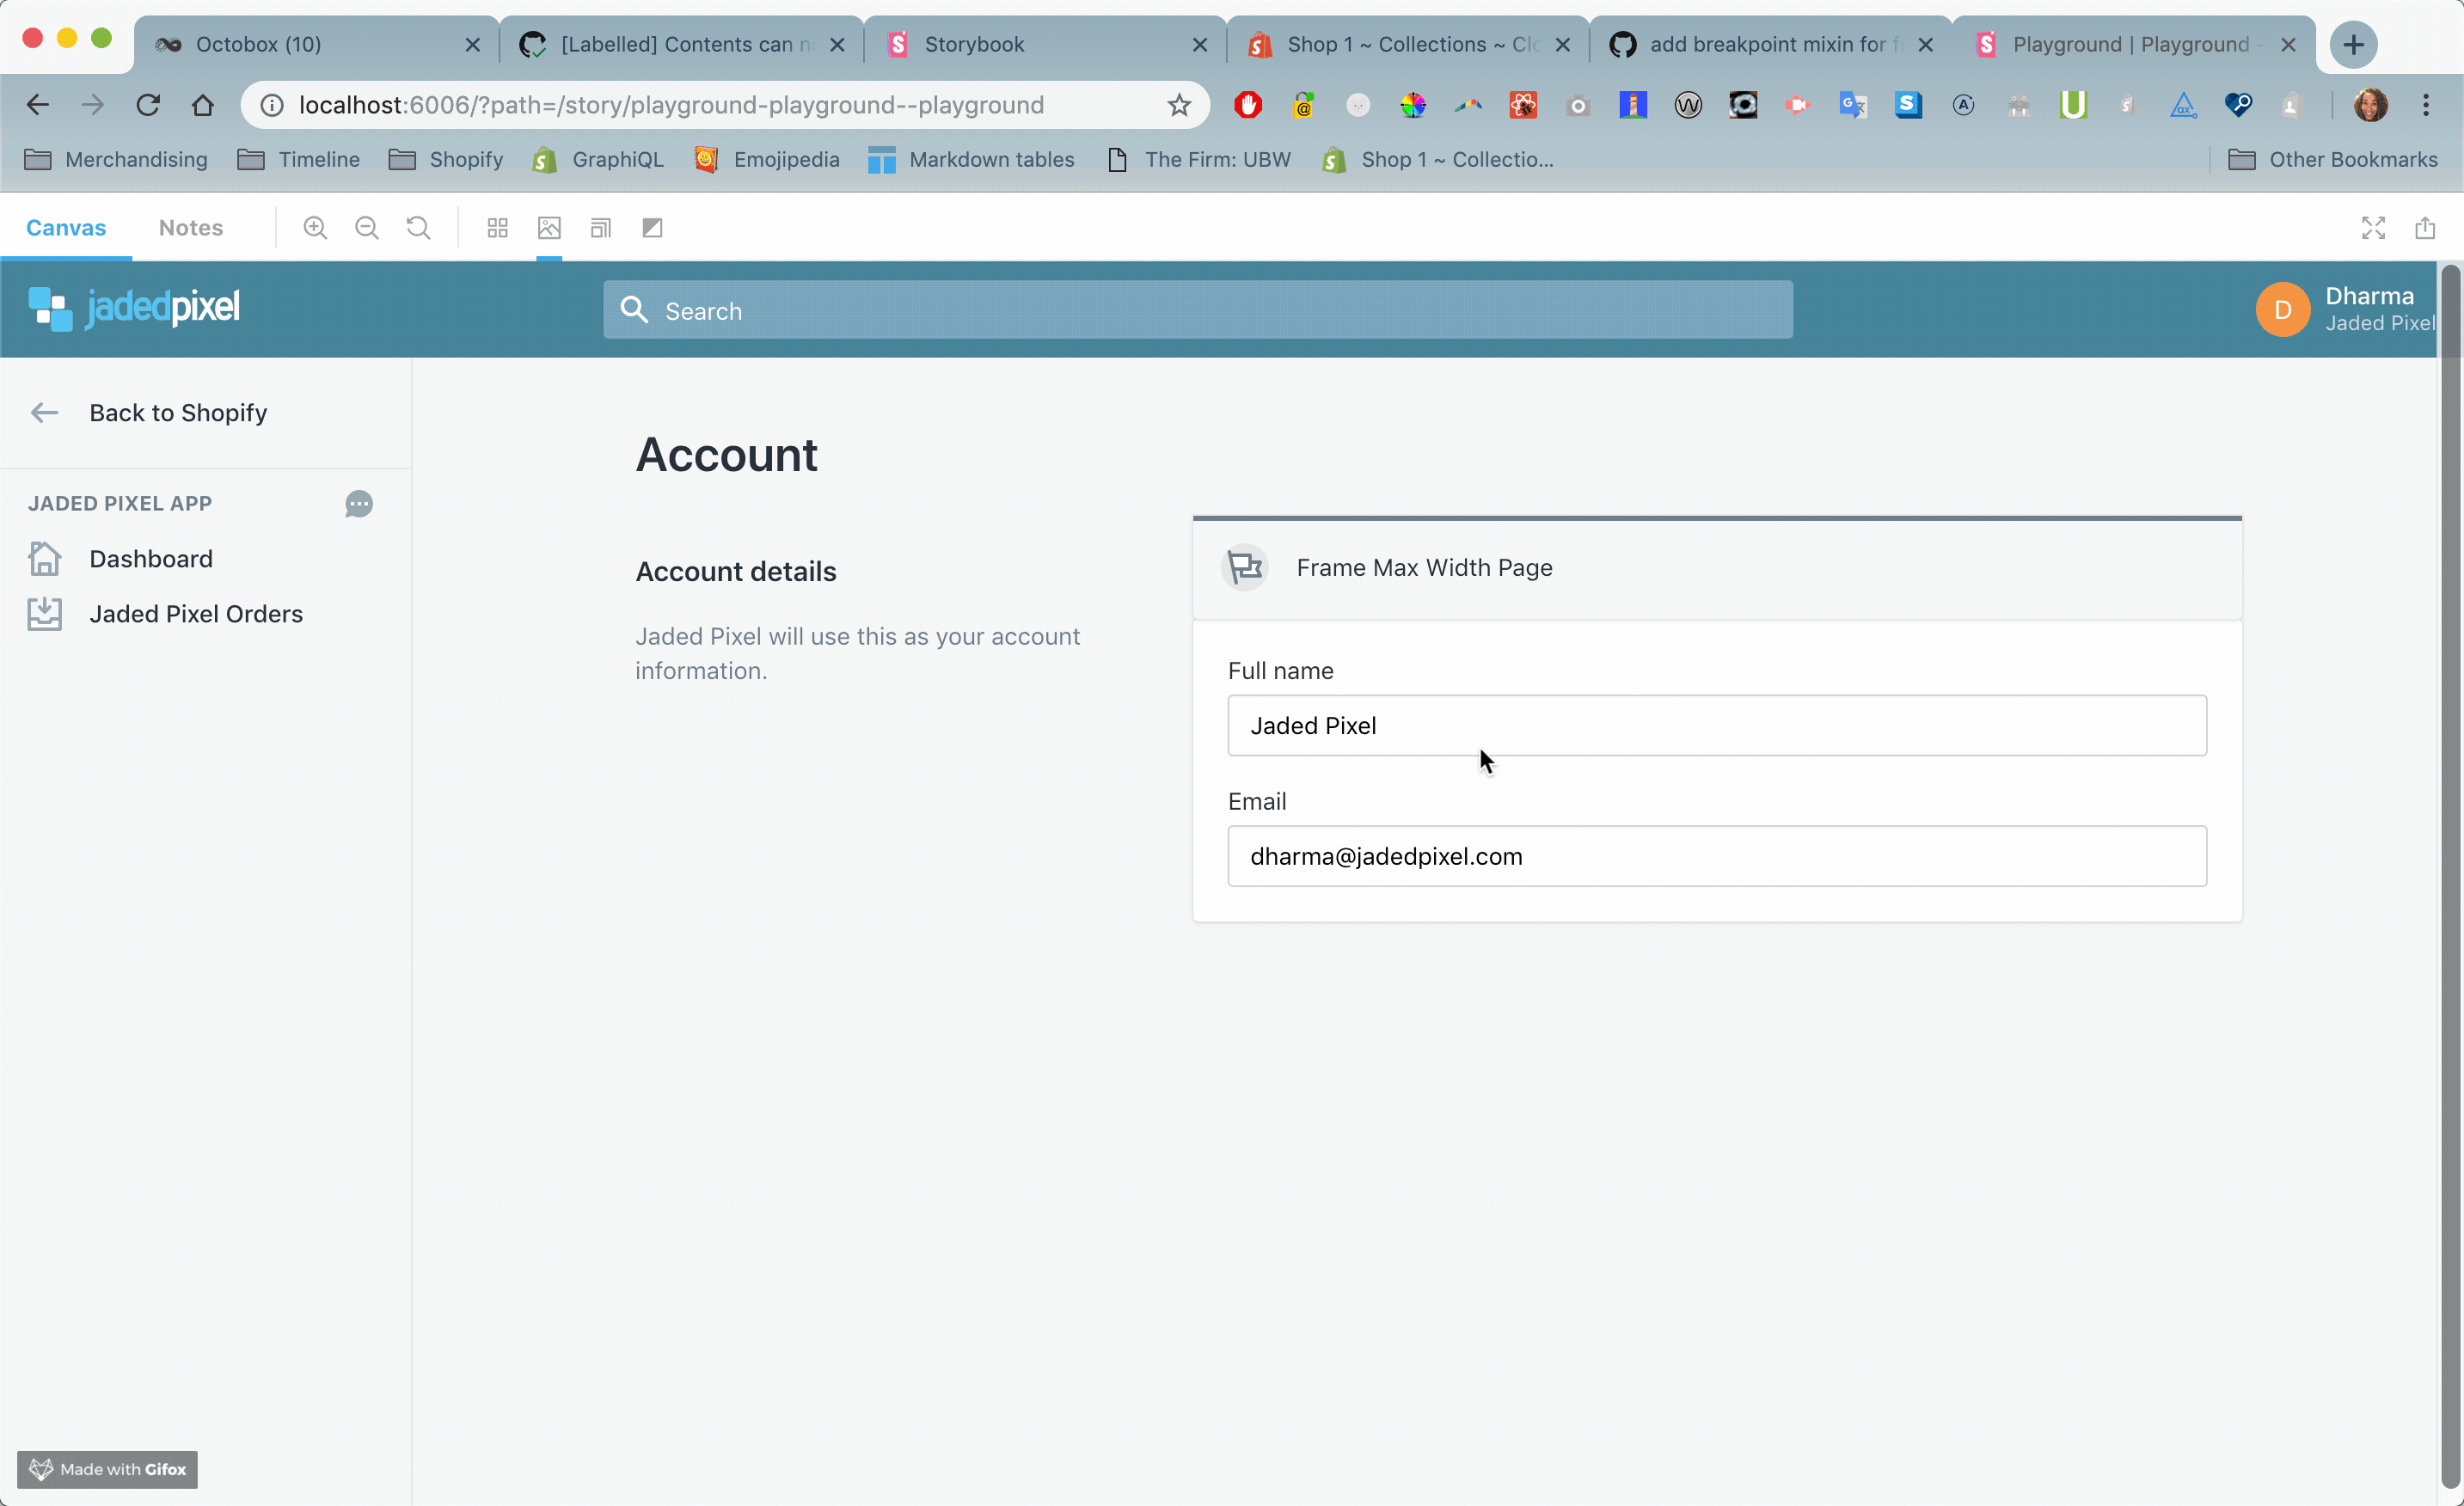Enter Storybook full screen mode
The image size is (2464, 1506).
pyautogui.click(x=2373, y=228)
